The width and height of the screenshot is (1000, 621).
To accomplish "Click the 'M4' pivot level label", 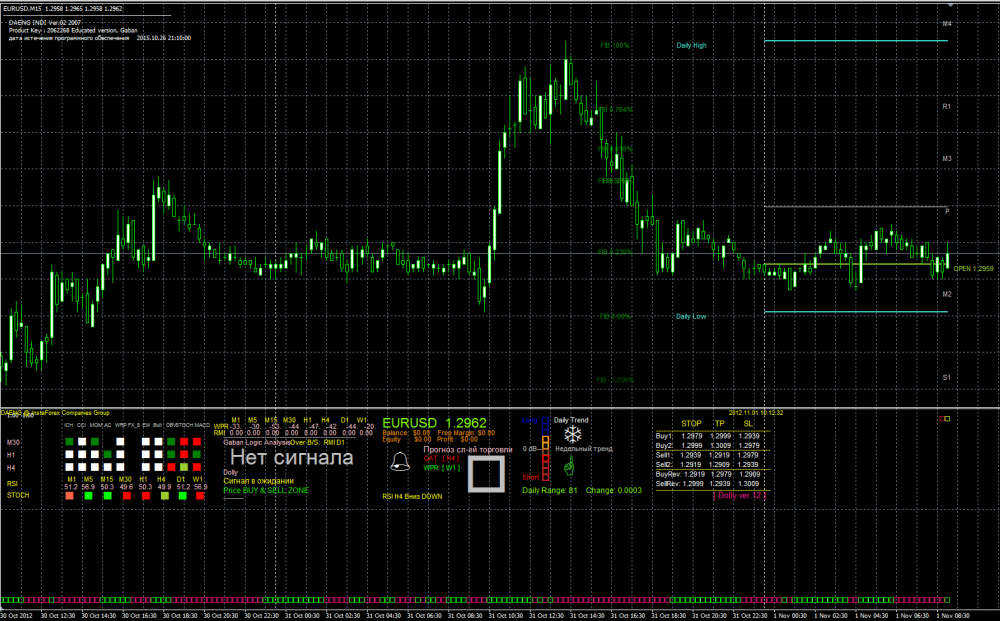I will pyautogui.click(x=947, y=24).
